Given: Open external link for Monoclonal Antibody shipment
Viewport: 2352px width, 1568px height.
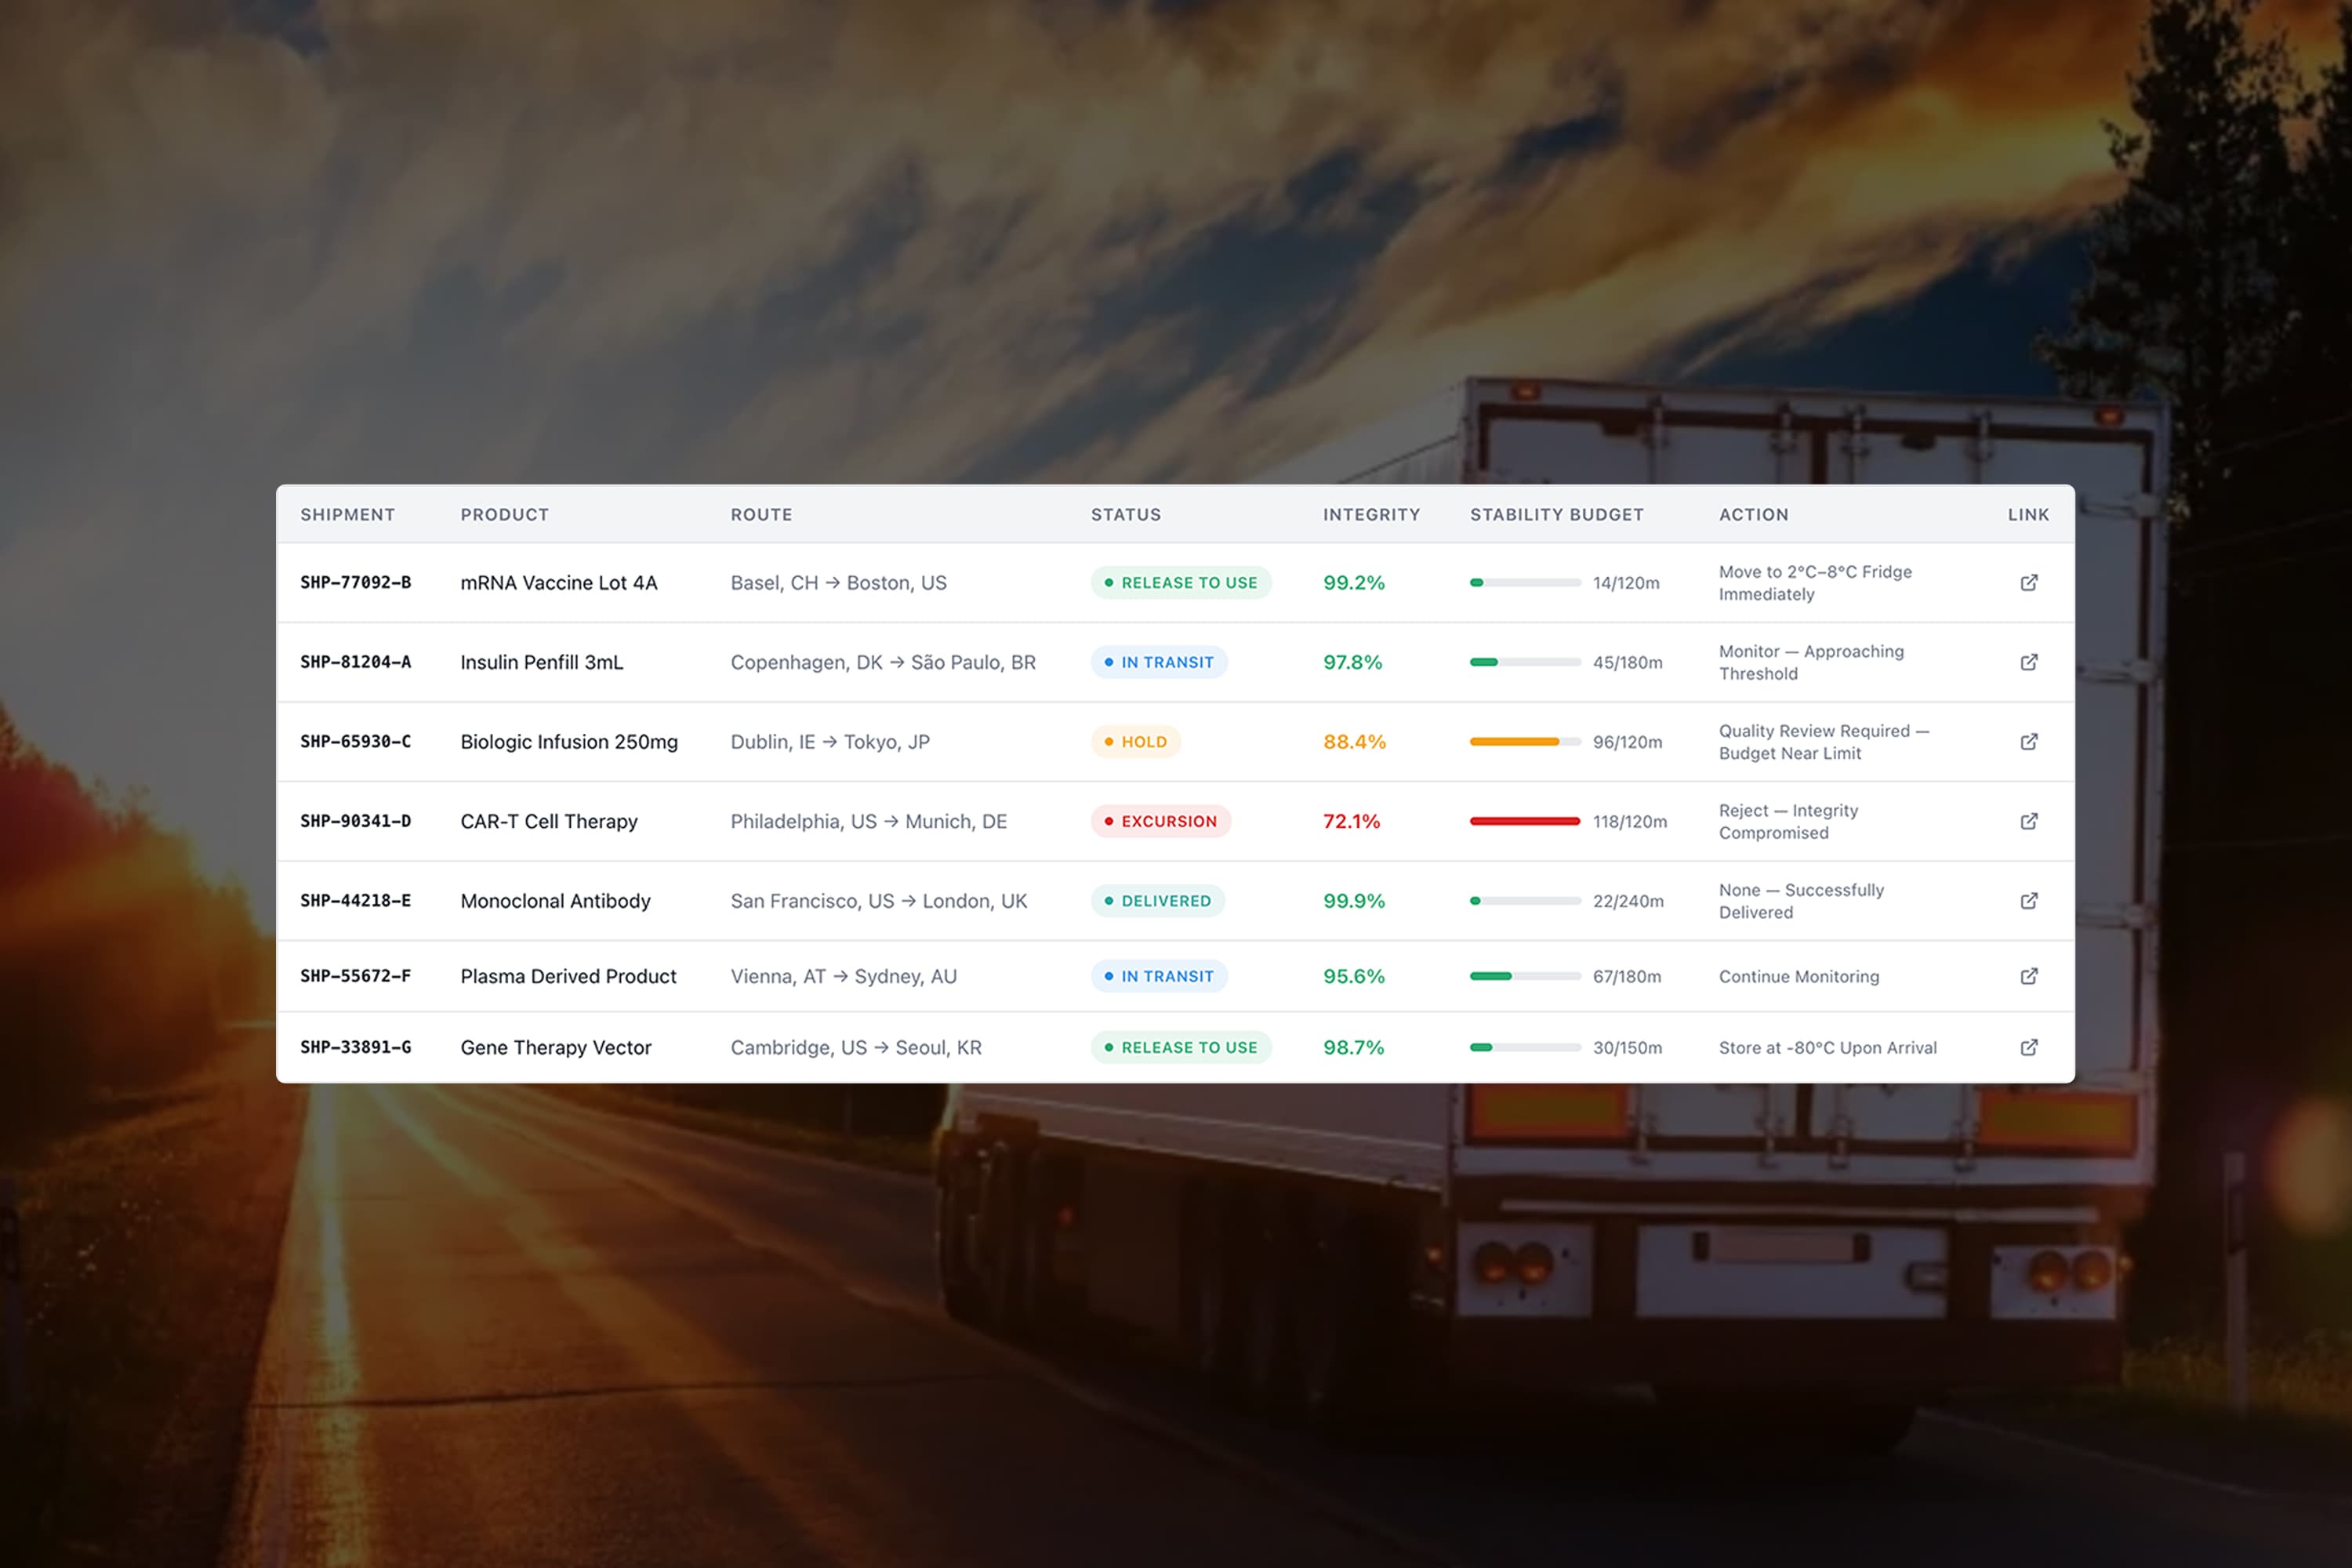Looking at the screenshot, I should tap(2028, 900).
